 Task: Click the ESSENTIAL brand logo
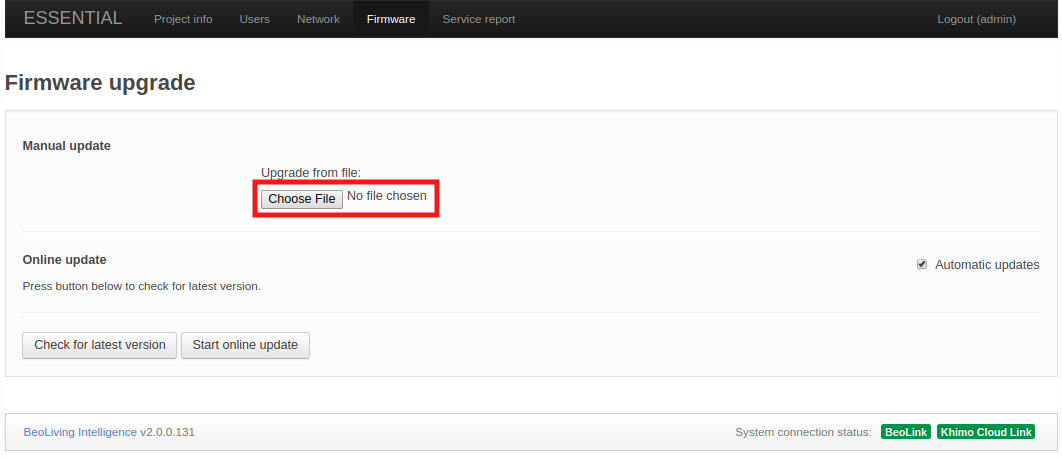(73, 19)
